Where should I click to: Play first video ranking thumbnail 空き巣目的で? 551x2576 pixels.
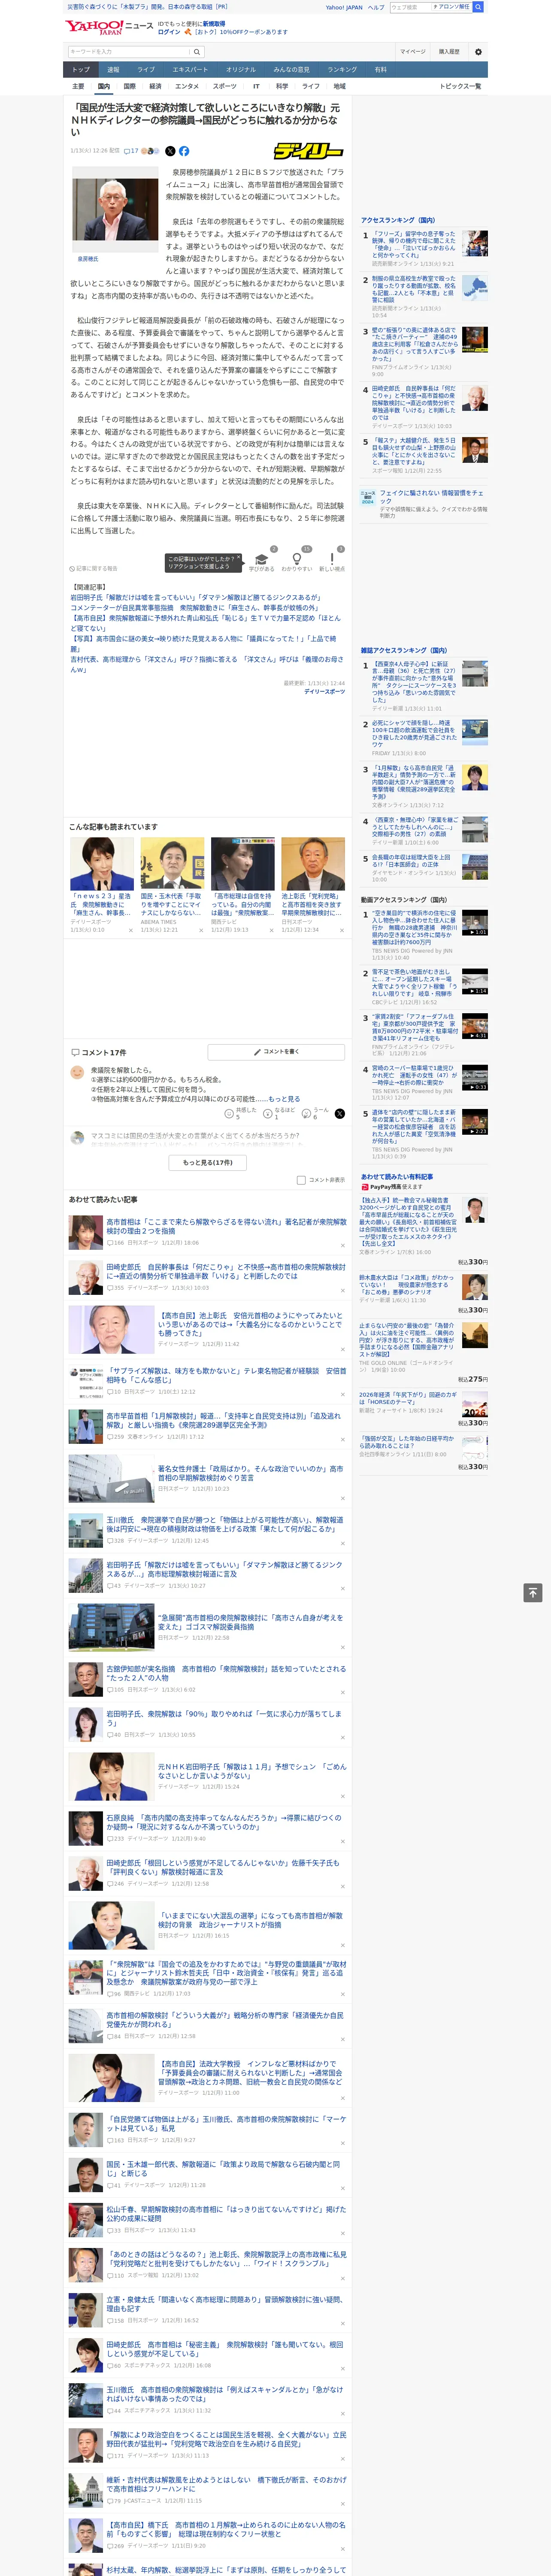[475, 922]
